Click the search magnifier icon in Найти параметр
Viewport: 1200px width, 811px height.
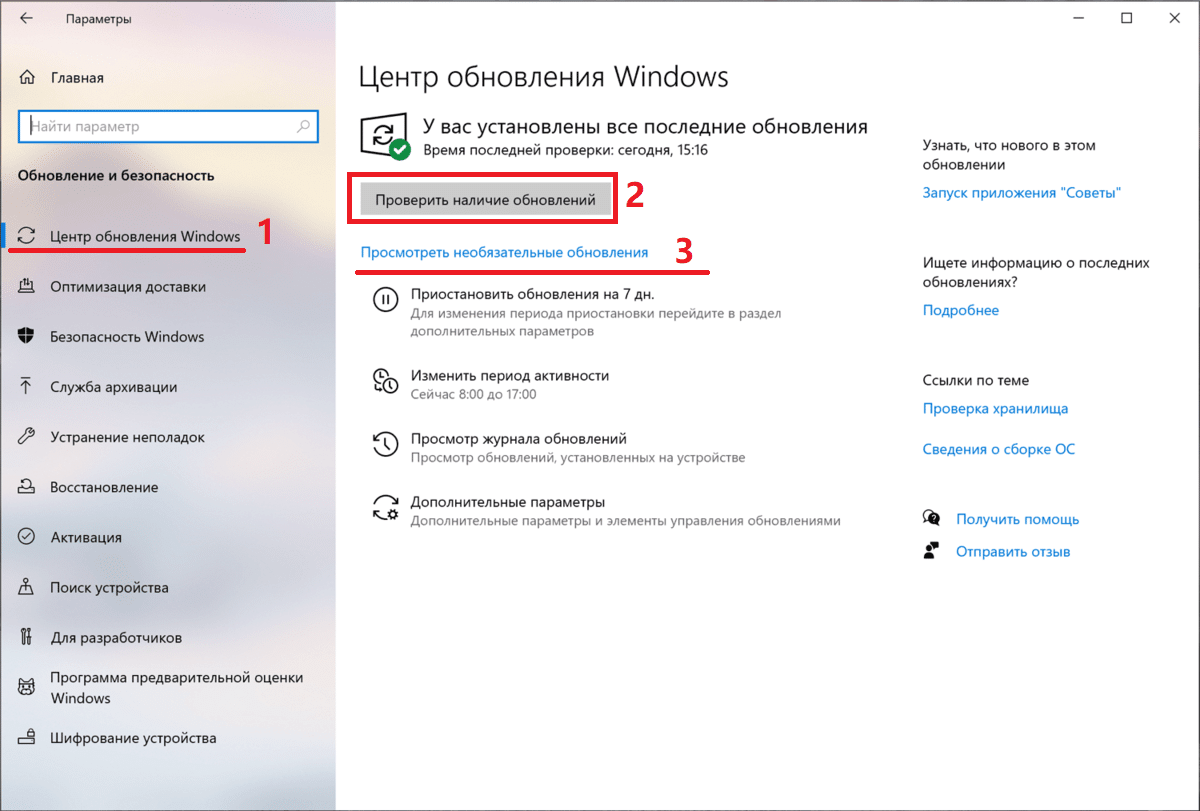point(303,127)
